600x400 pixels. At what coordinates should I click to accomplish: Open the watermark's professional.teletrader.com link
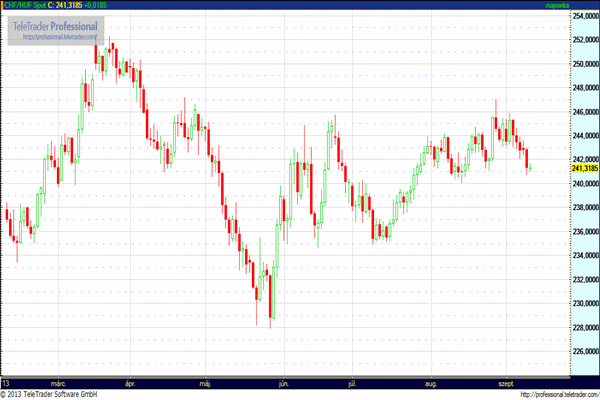point(60,37)
